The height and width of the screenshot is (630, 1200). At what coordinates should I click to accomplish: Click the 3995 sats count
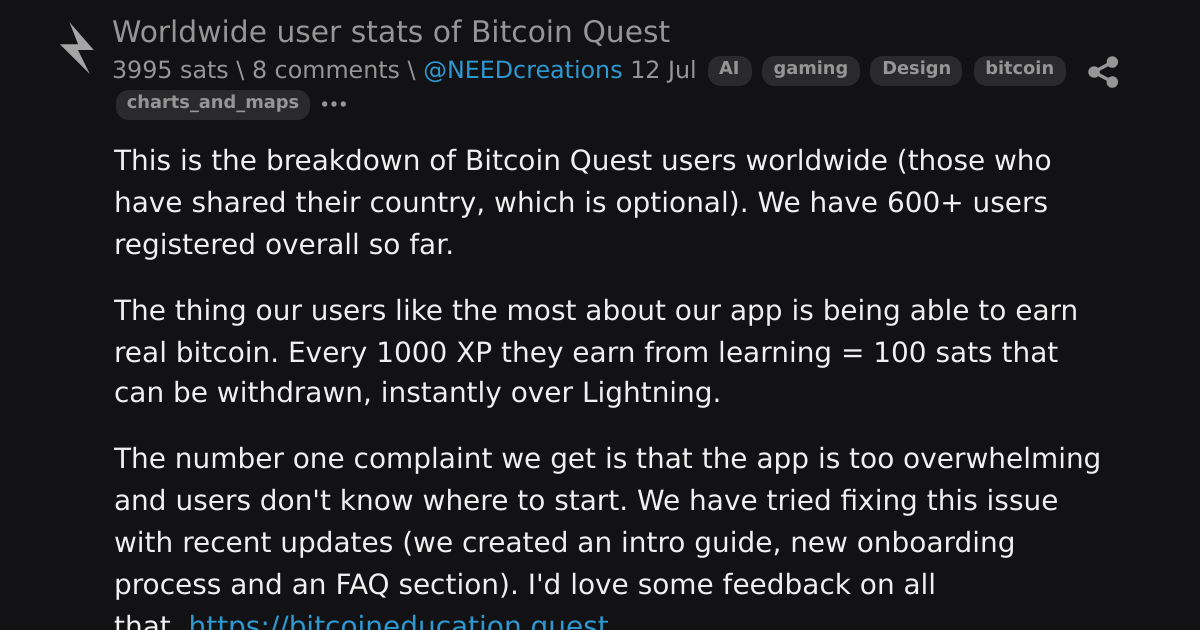coord(170,70)
